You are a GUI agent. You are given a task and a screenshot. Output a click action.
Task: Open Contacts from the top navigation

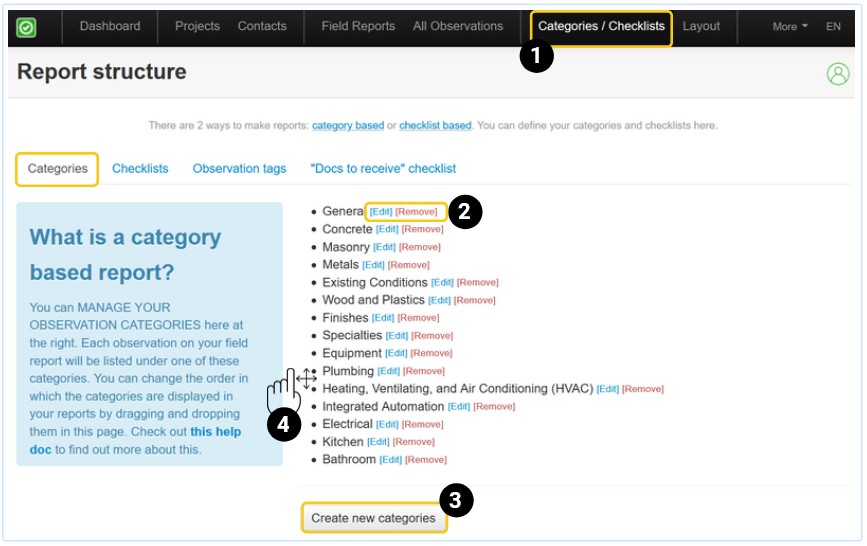[262, 26]
